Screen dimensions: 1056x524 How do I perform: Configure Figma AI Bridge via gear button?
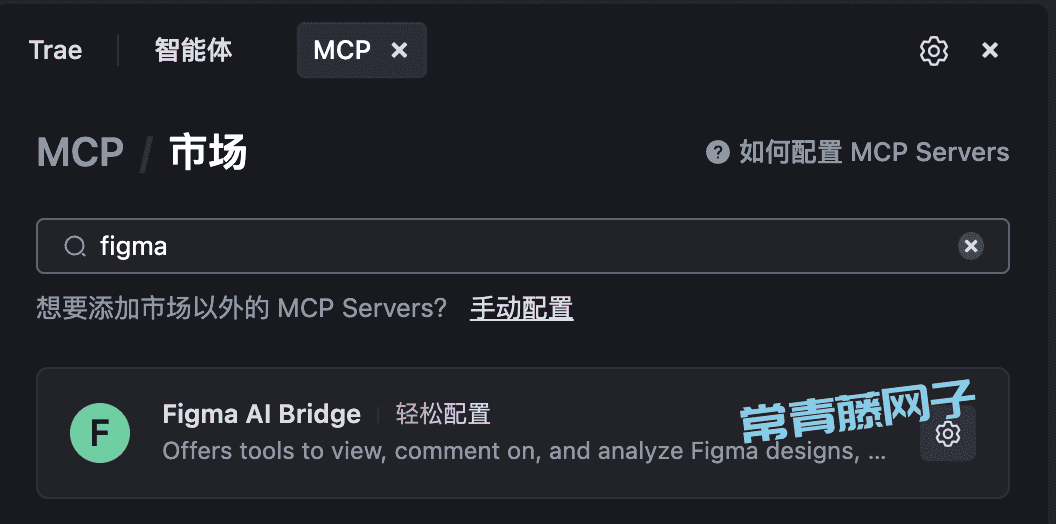(x=948, y=434)
